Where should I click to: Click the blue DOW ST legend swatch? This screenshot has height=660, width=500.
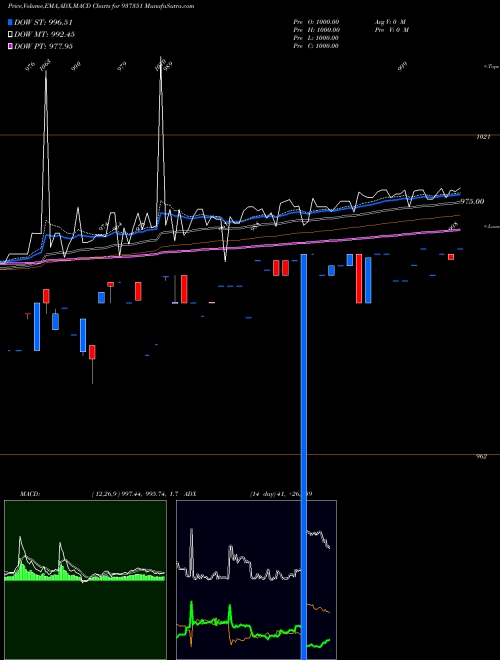[10, 22]
